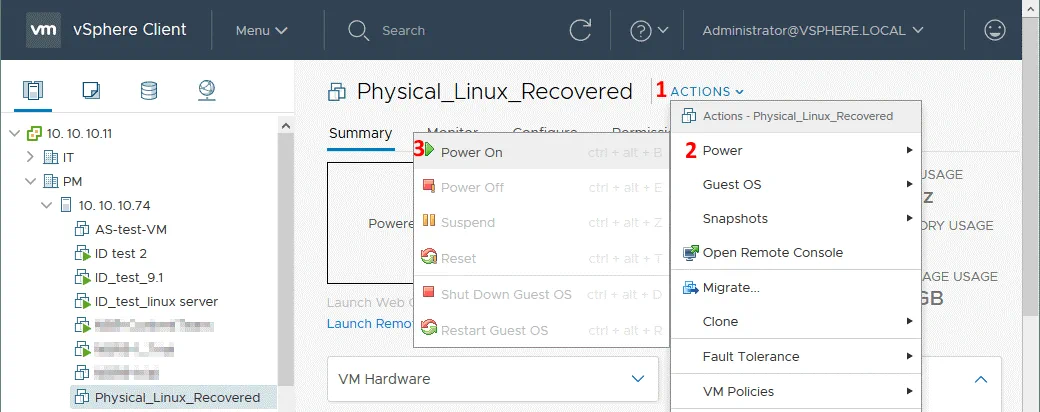Open the Networking inventory view icon
Screen dimensions: 1040x412
click(x=206, y=91)
